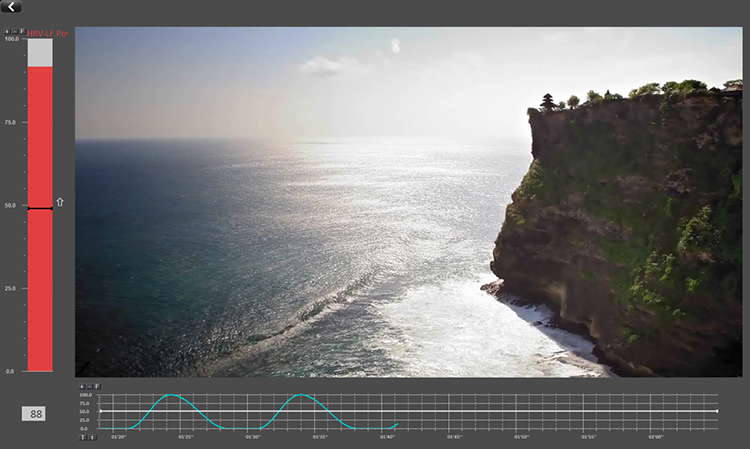Click the left threshold handle on line graph
This screenshot has height=449, width=750.
pos(101,411)
